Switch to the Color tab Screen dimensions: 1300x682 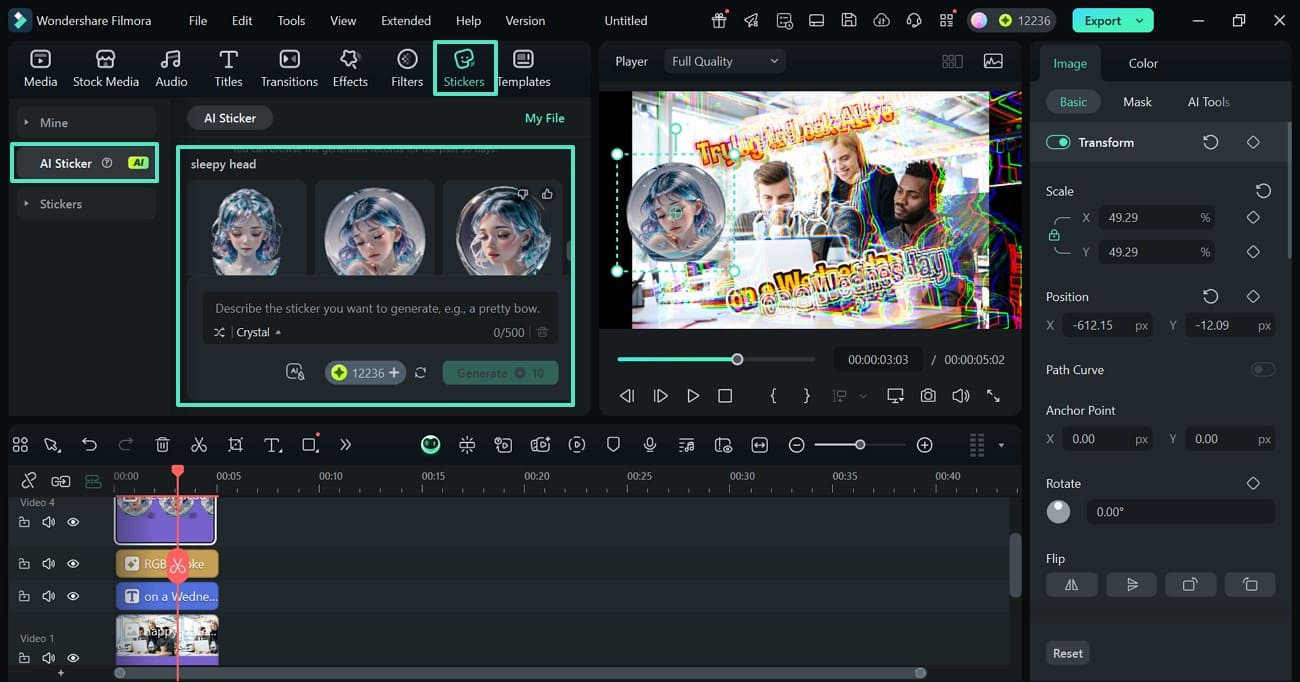(x=1143, y=63)
